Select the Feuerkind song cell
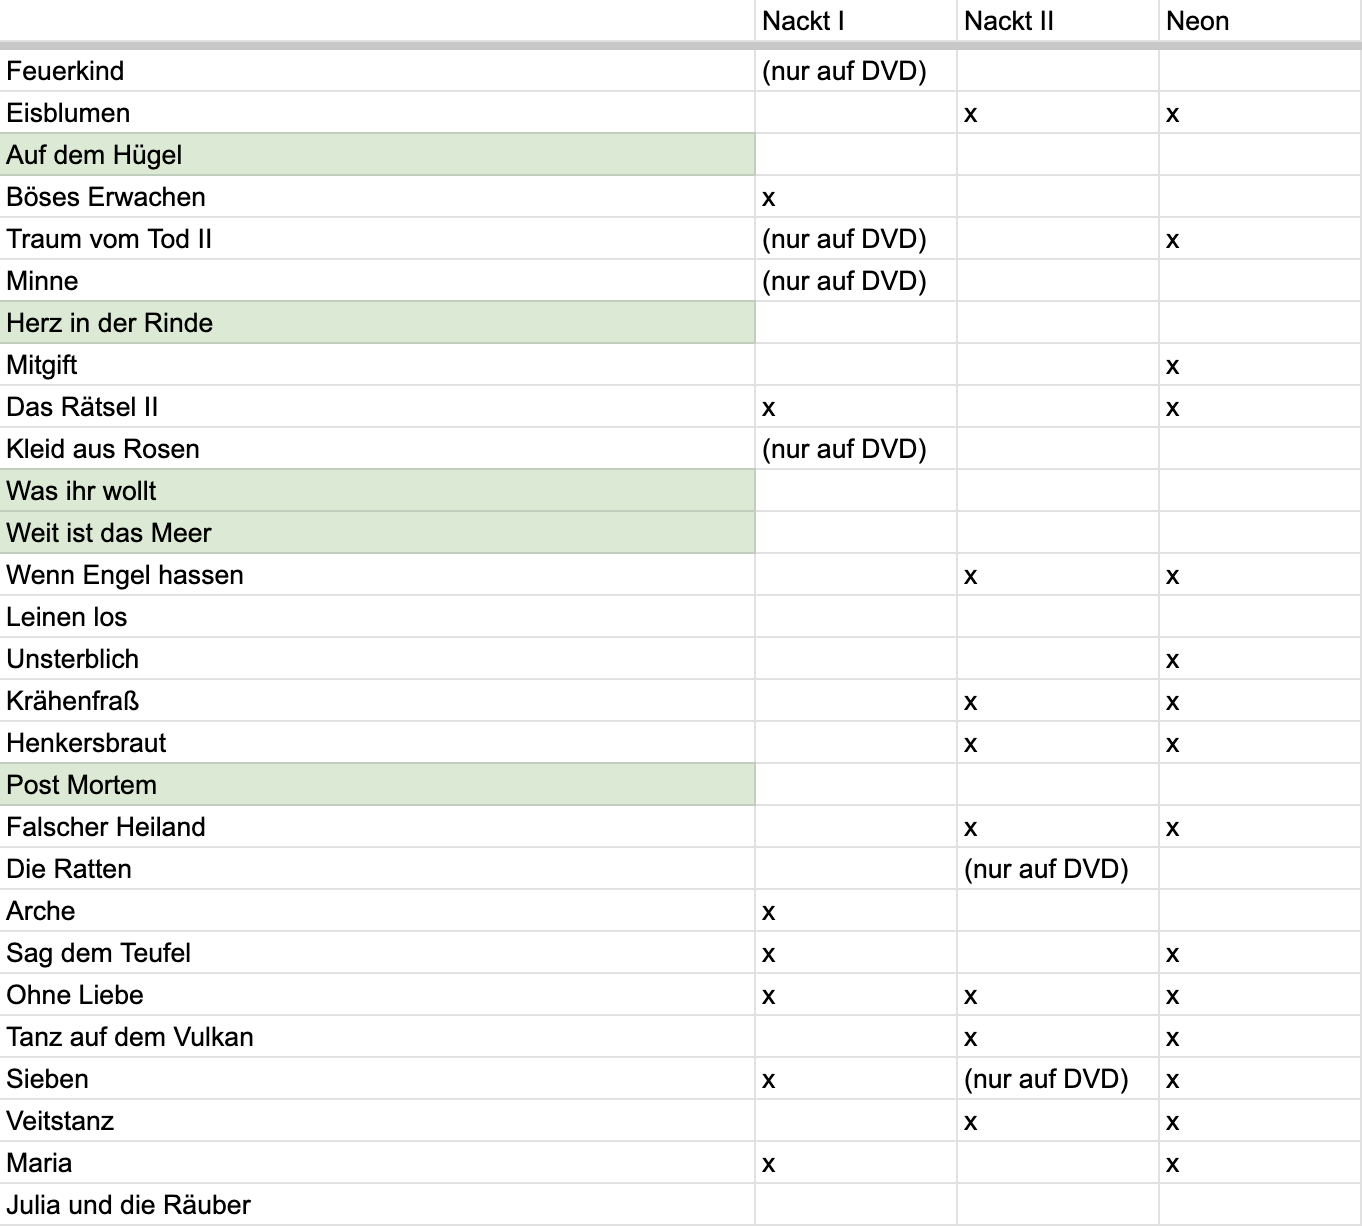1362x1226 pixels. (377, 71)
